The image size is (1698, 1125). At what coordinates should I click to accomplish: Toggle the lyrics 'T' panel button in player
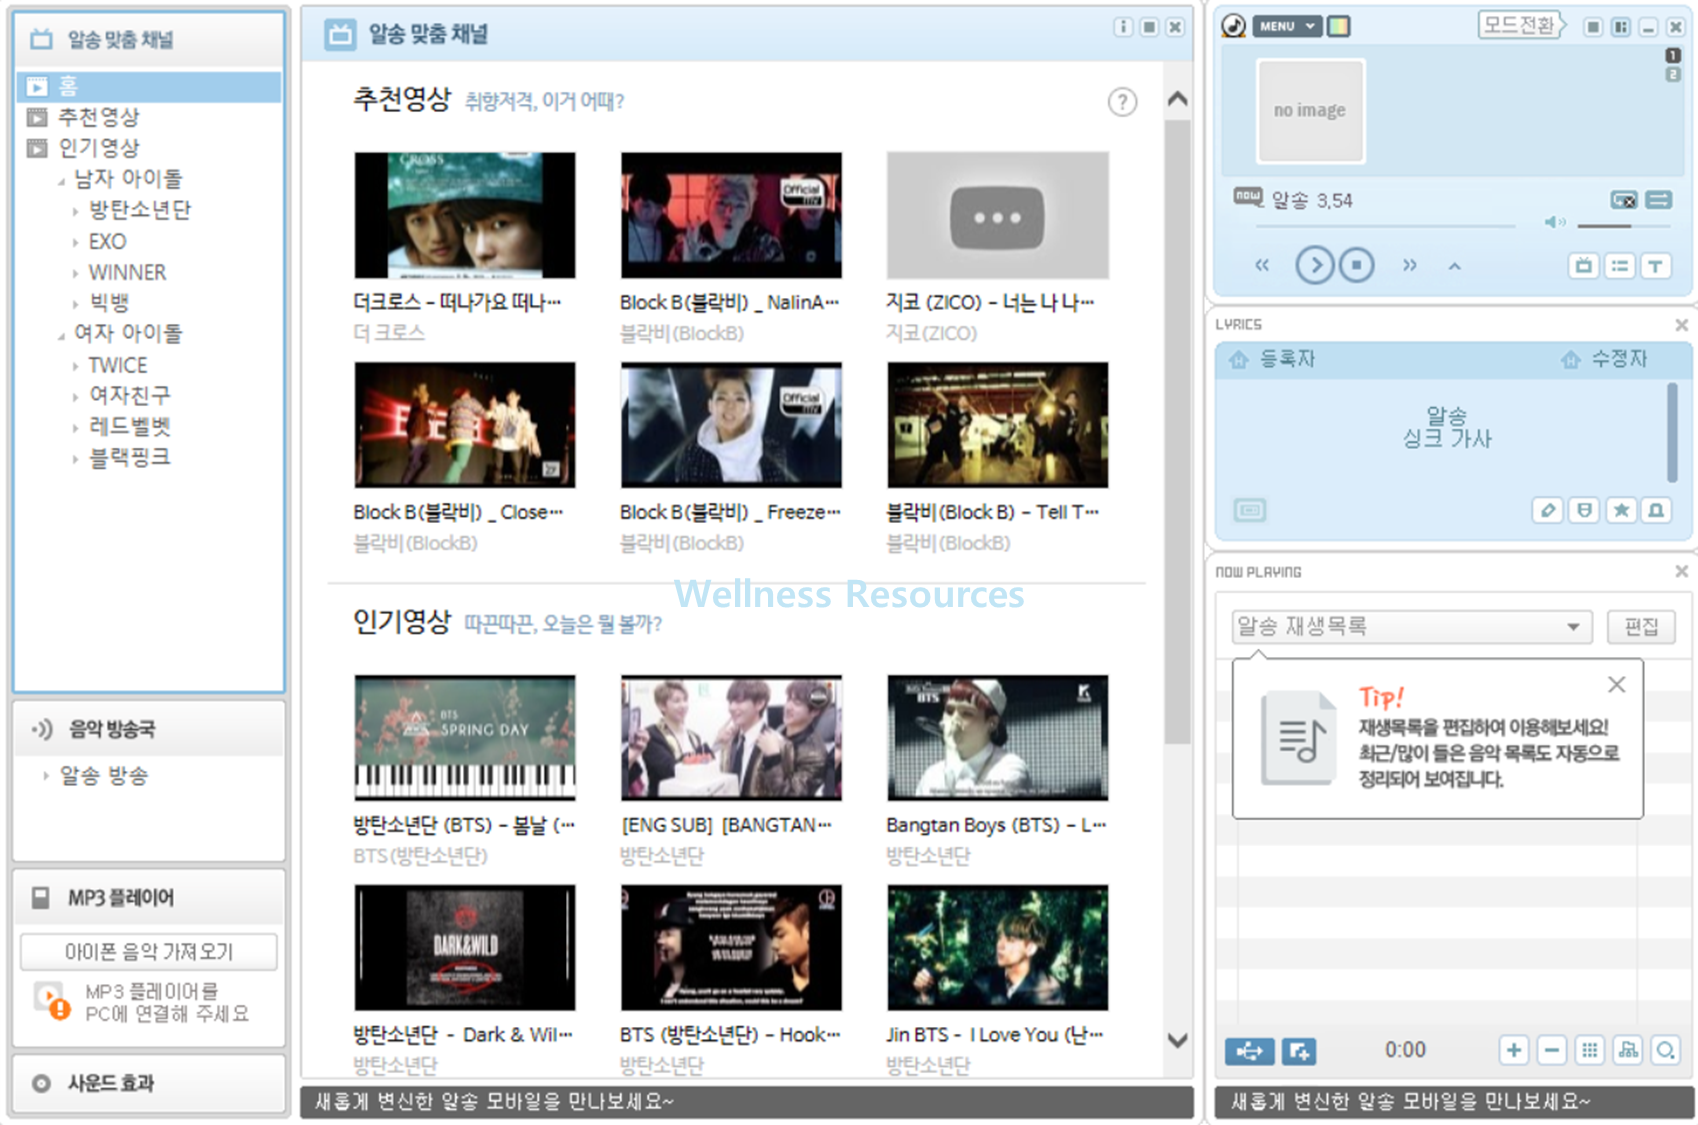1656,266
